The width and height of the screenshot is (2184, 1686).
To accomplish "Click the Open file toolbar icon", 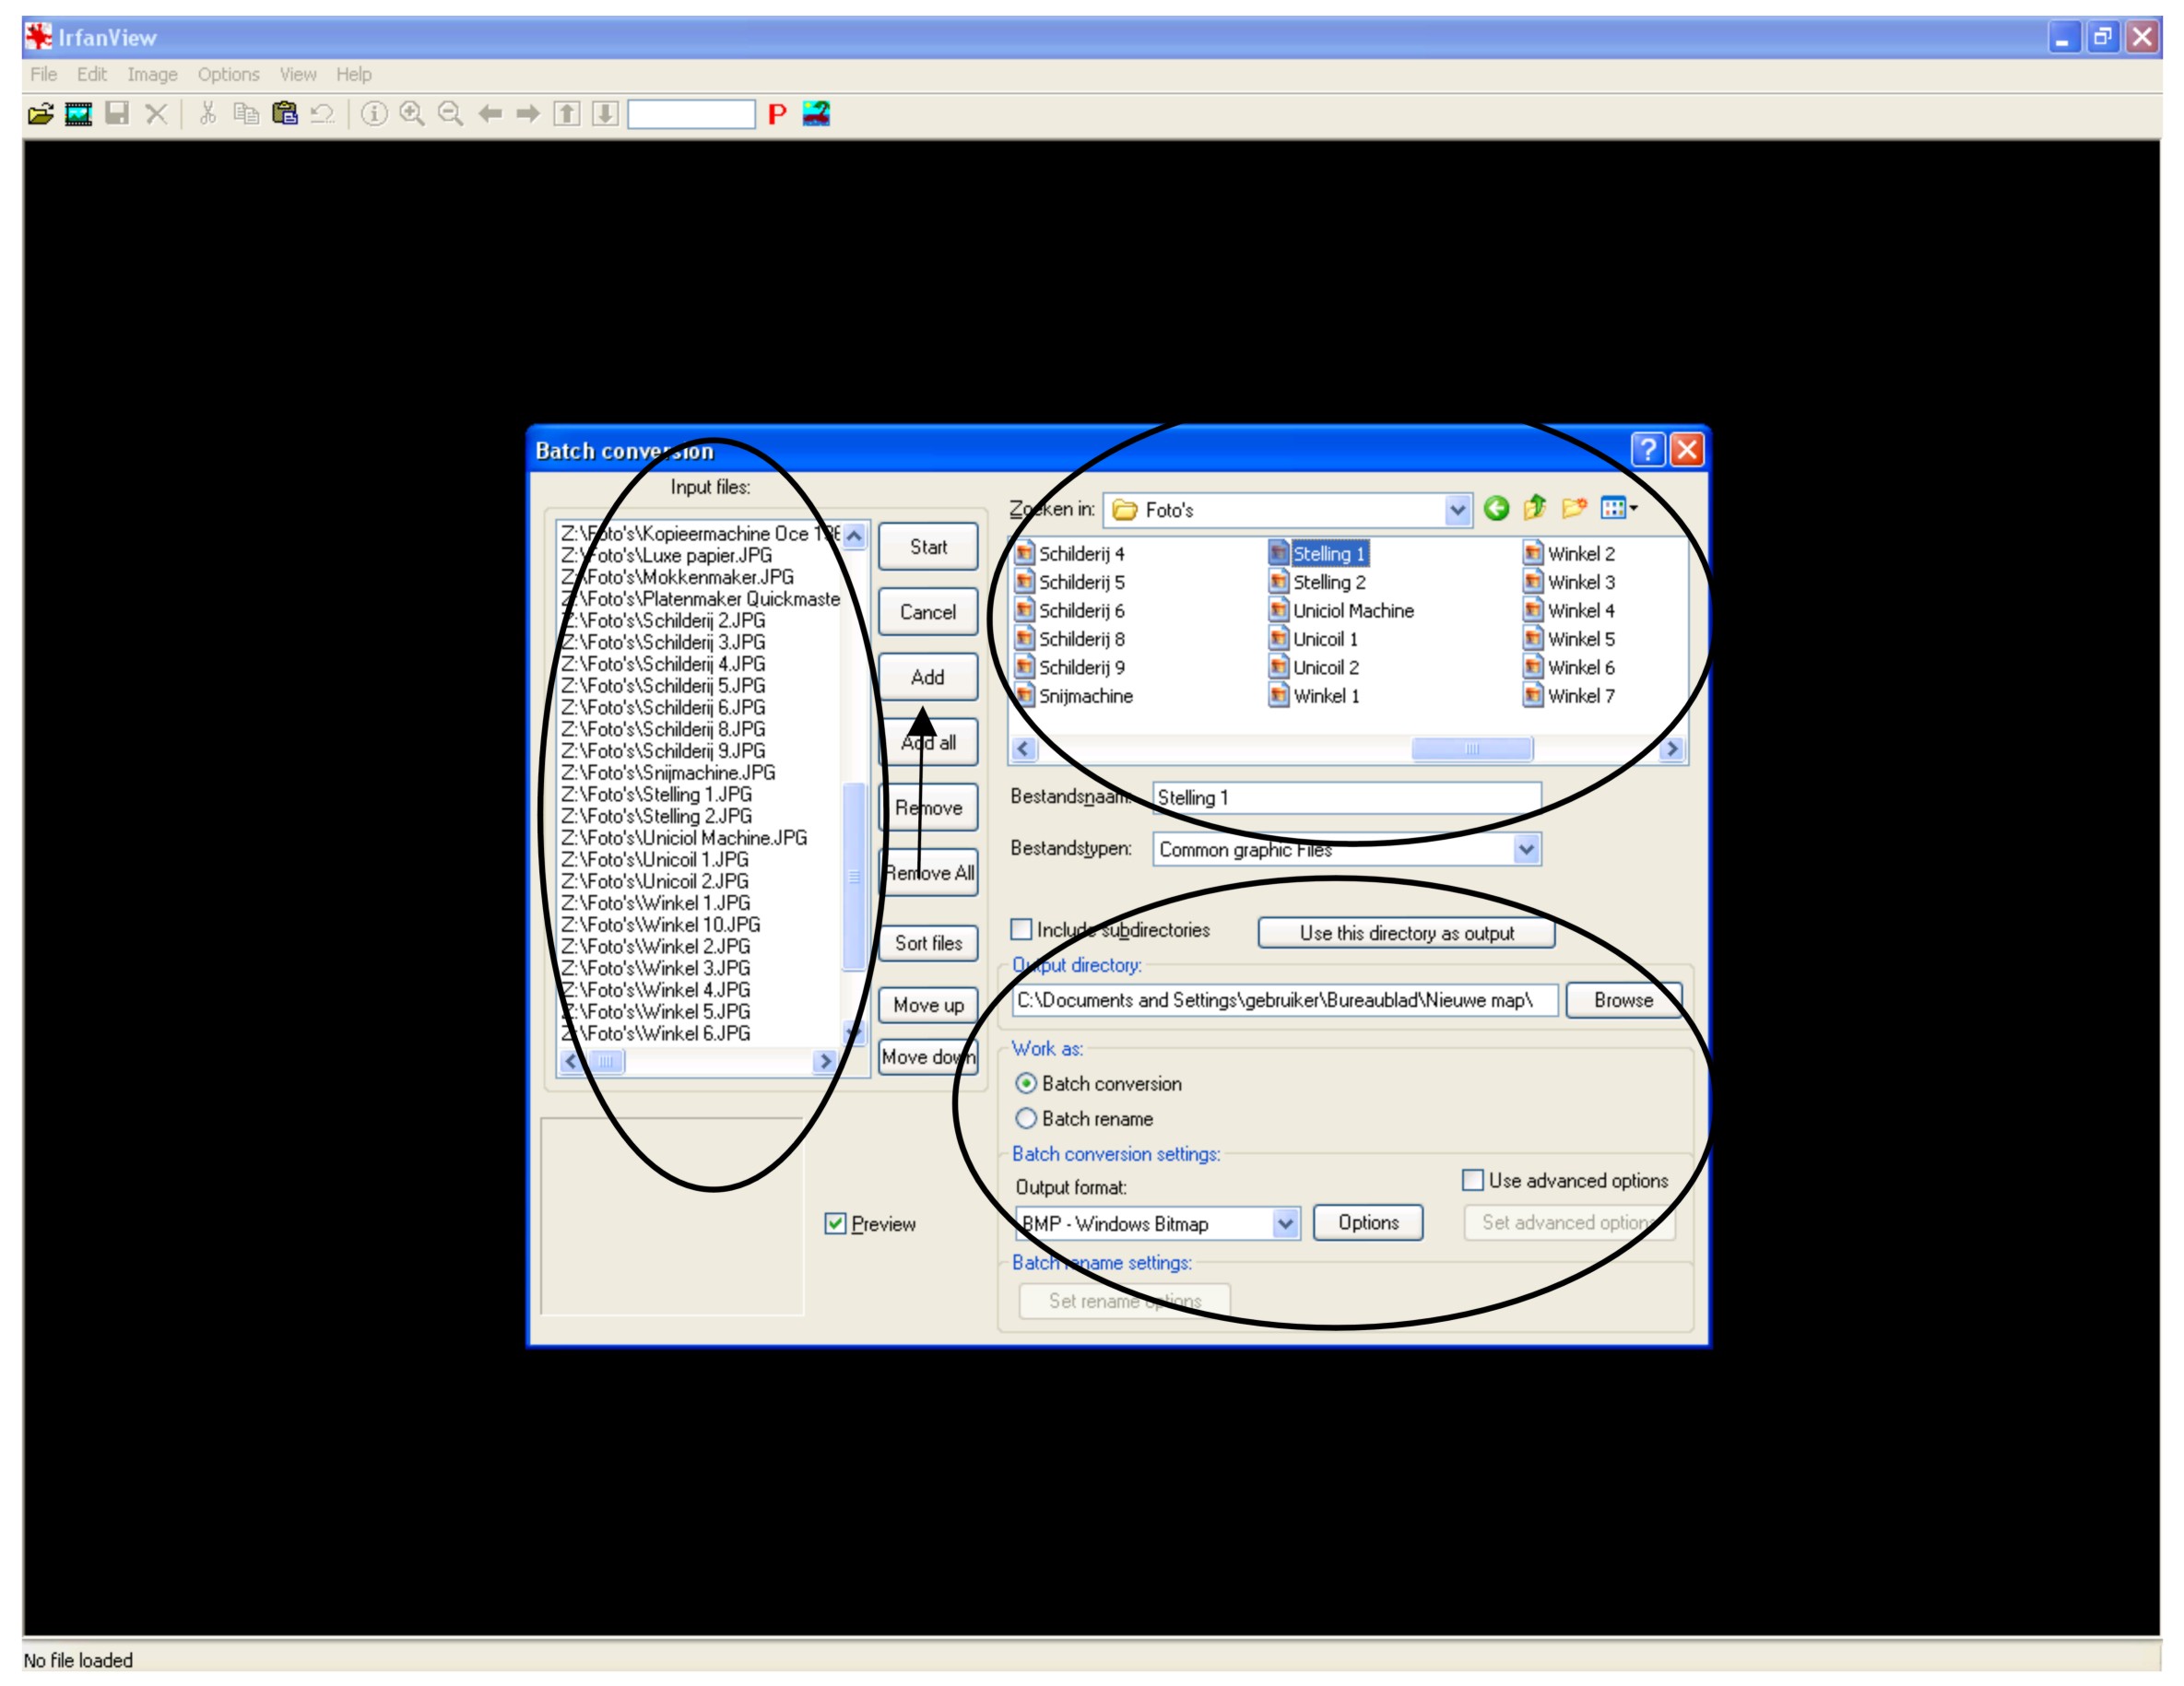I will [x=40, y=114].
